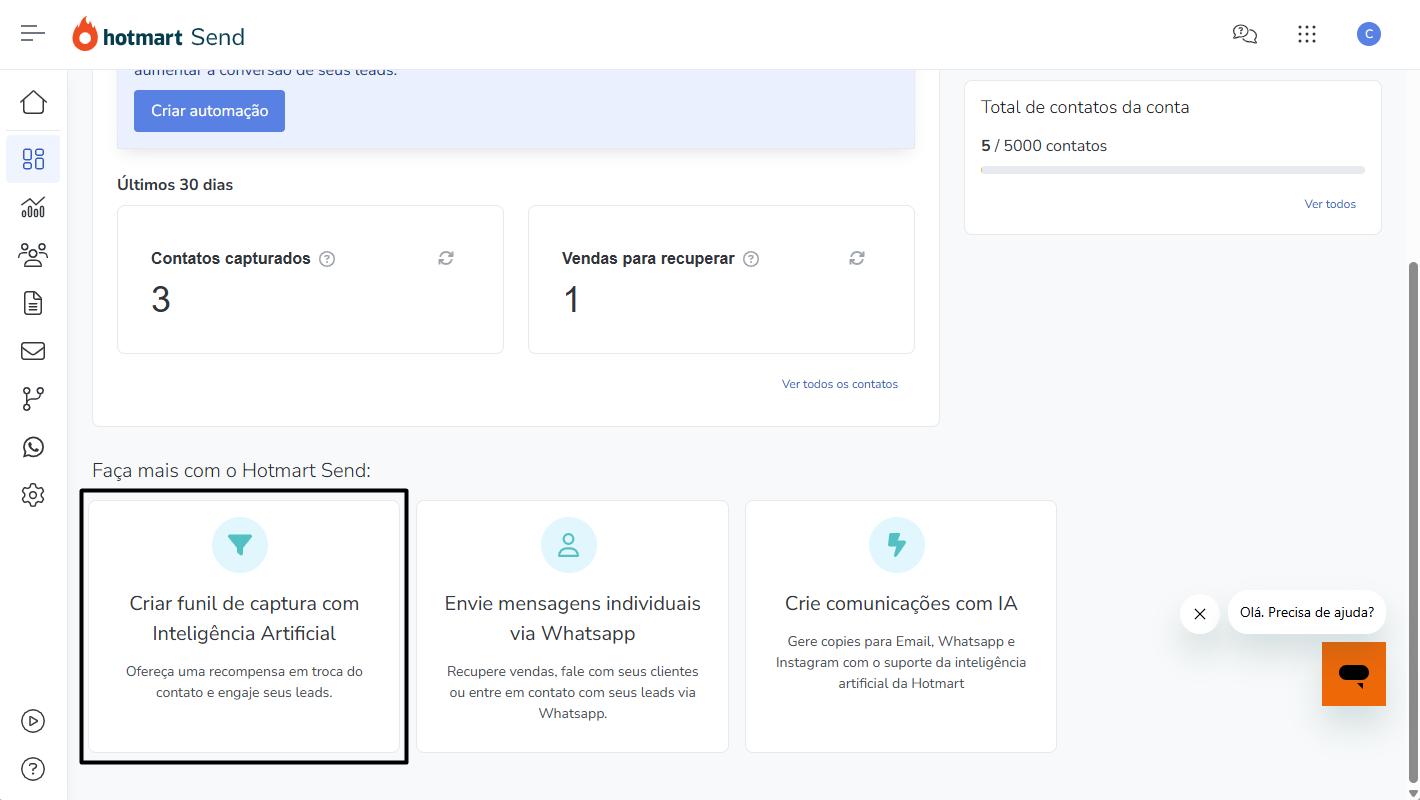Select the dashboard grid sidebar icon
The image size is (1420, 800).
[33, 159]
